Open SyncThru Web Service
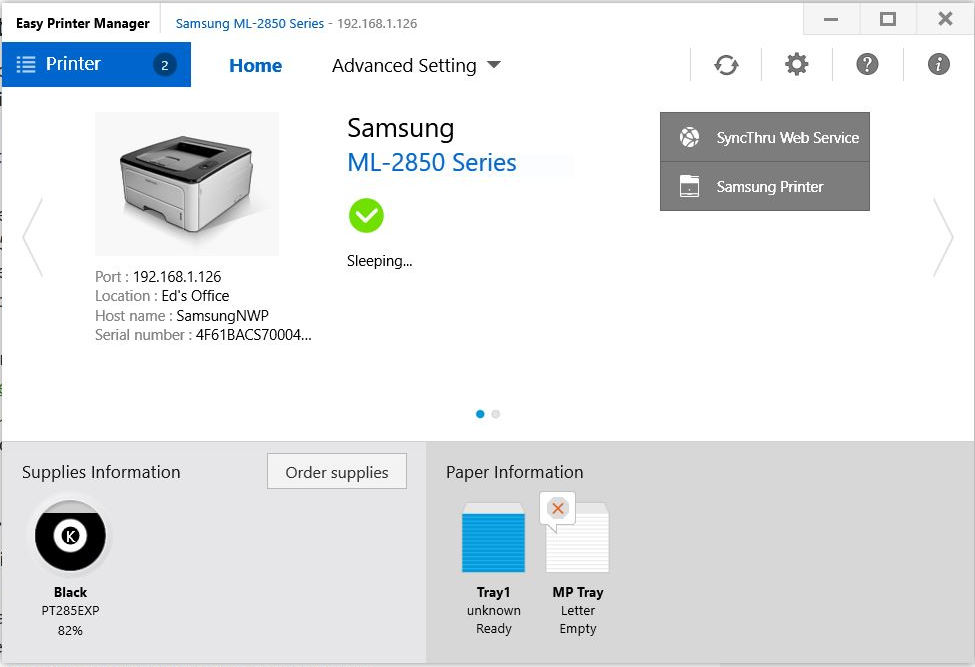The height and width of the screenshot is (667, 975). point(765,137)
